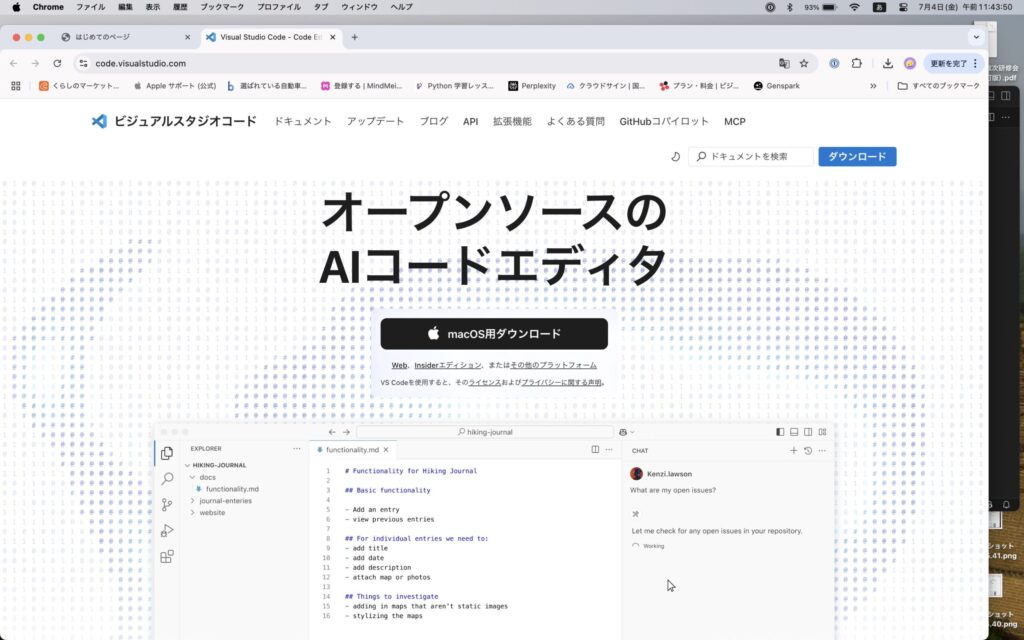Toggle the secondary sidebar layout icon

(x=808, y=432)
